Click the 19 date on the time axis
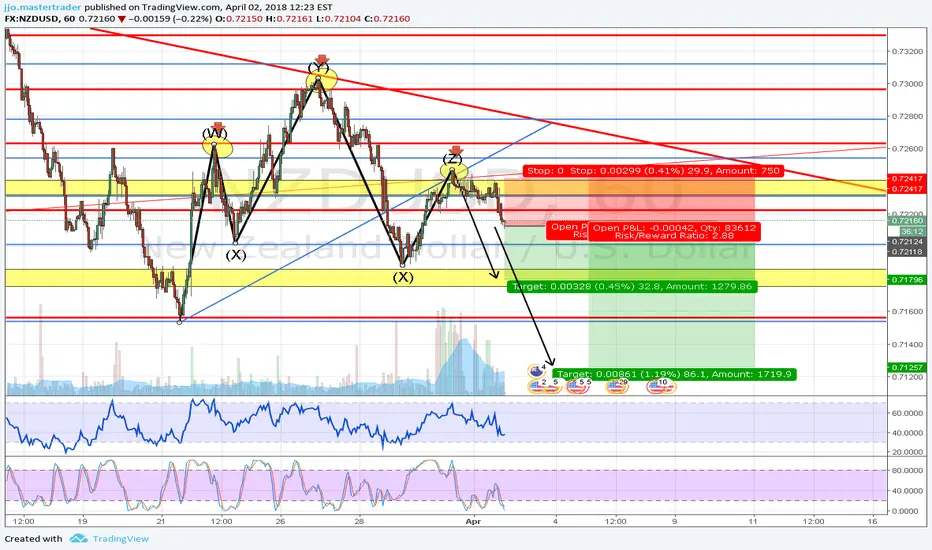 [x=83, y=521]
